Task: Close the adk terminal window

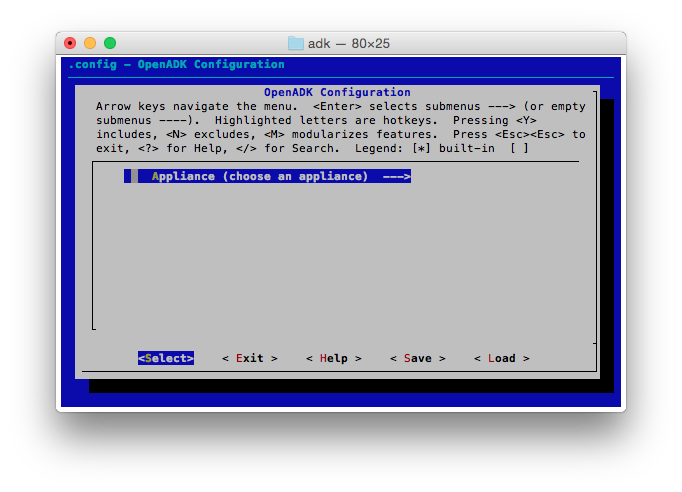Action: click(x=70, y=43)
